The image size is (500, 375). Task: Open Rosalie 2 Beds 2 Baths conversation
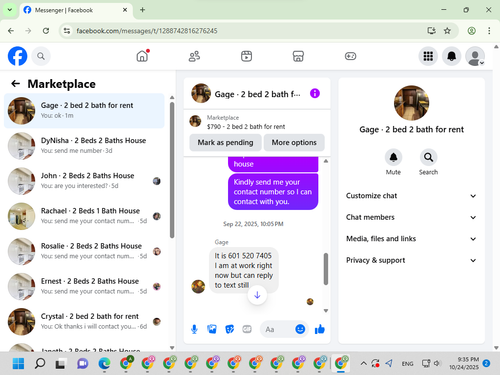(x=84, y=251)
